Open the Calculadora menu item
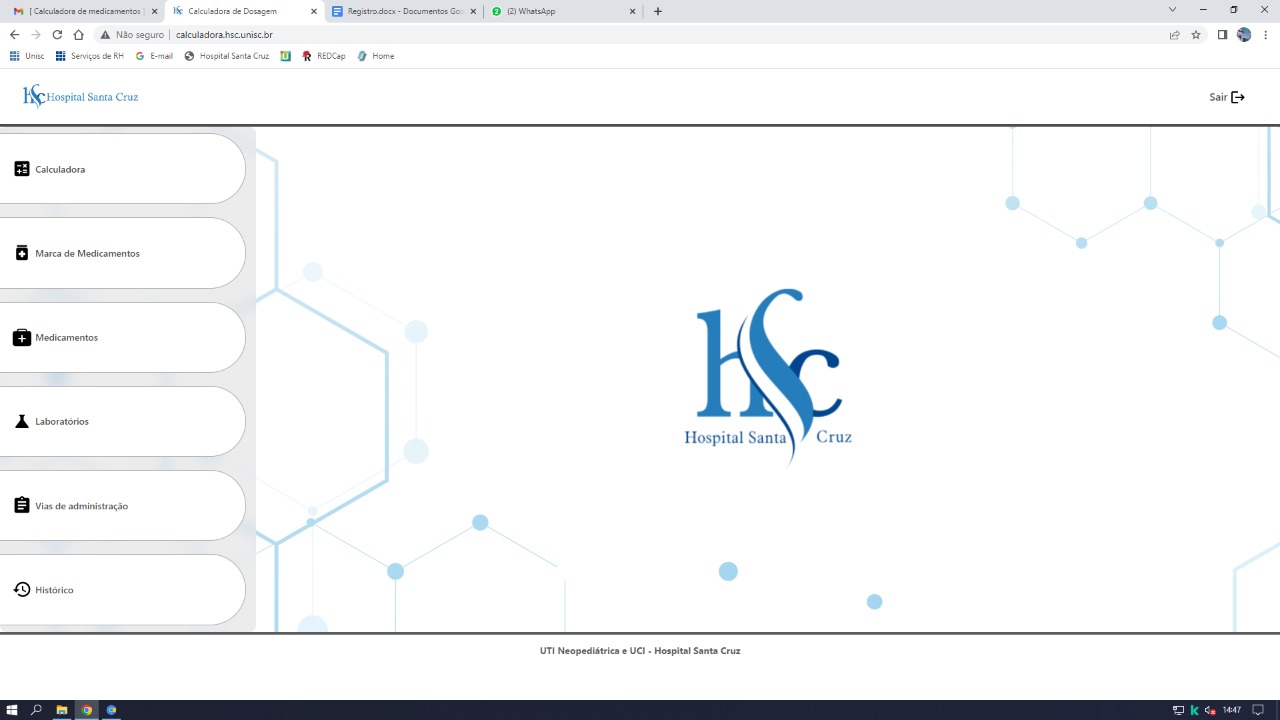Viewport: 1280px width, 720px height. coord(122,169)
